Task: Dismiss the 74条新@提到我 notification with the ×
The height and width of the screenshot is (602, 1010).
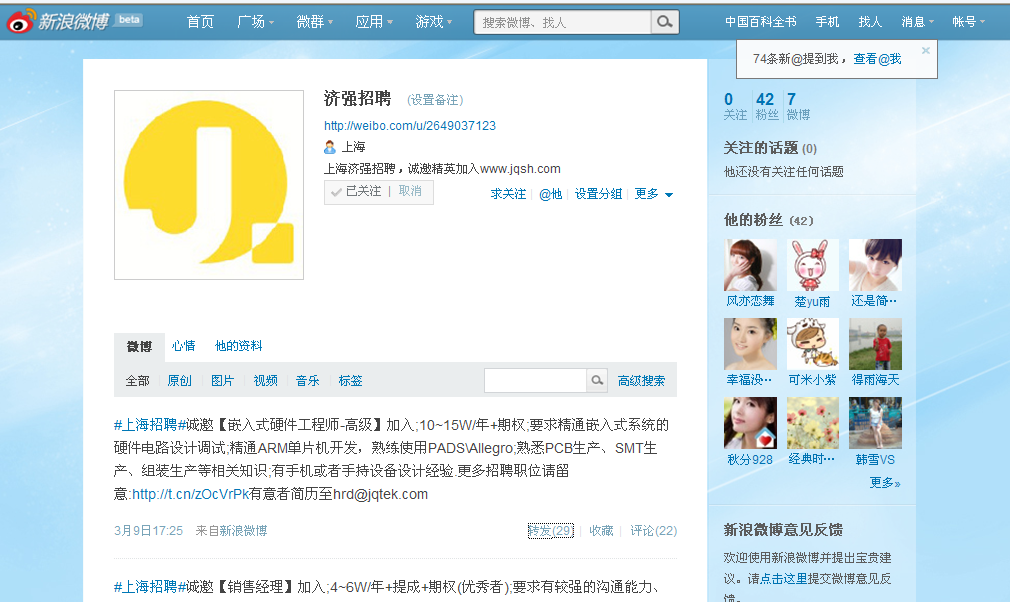Action: [925, 49]
